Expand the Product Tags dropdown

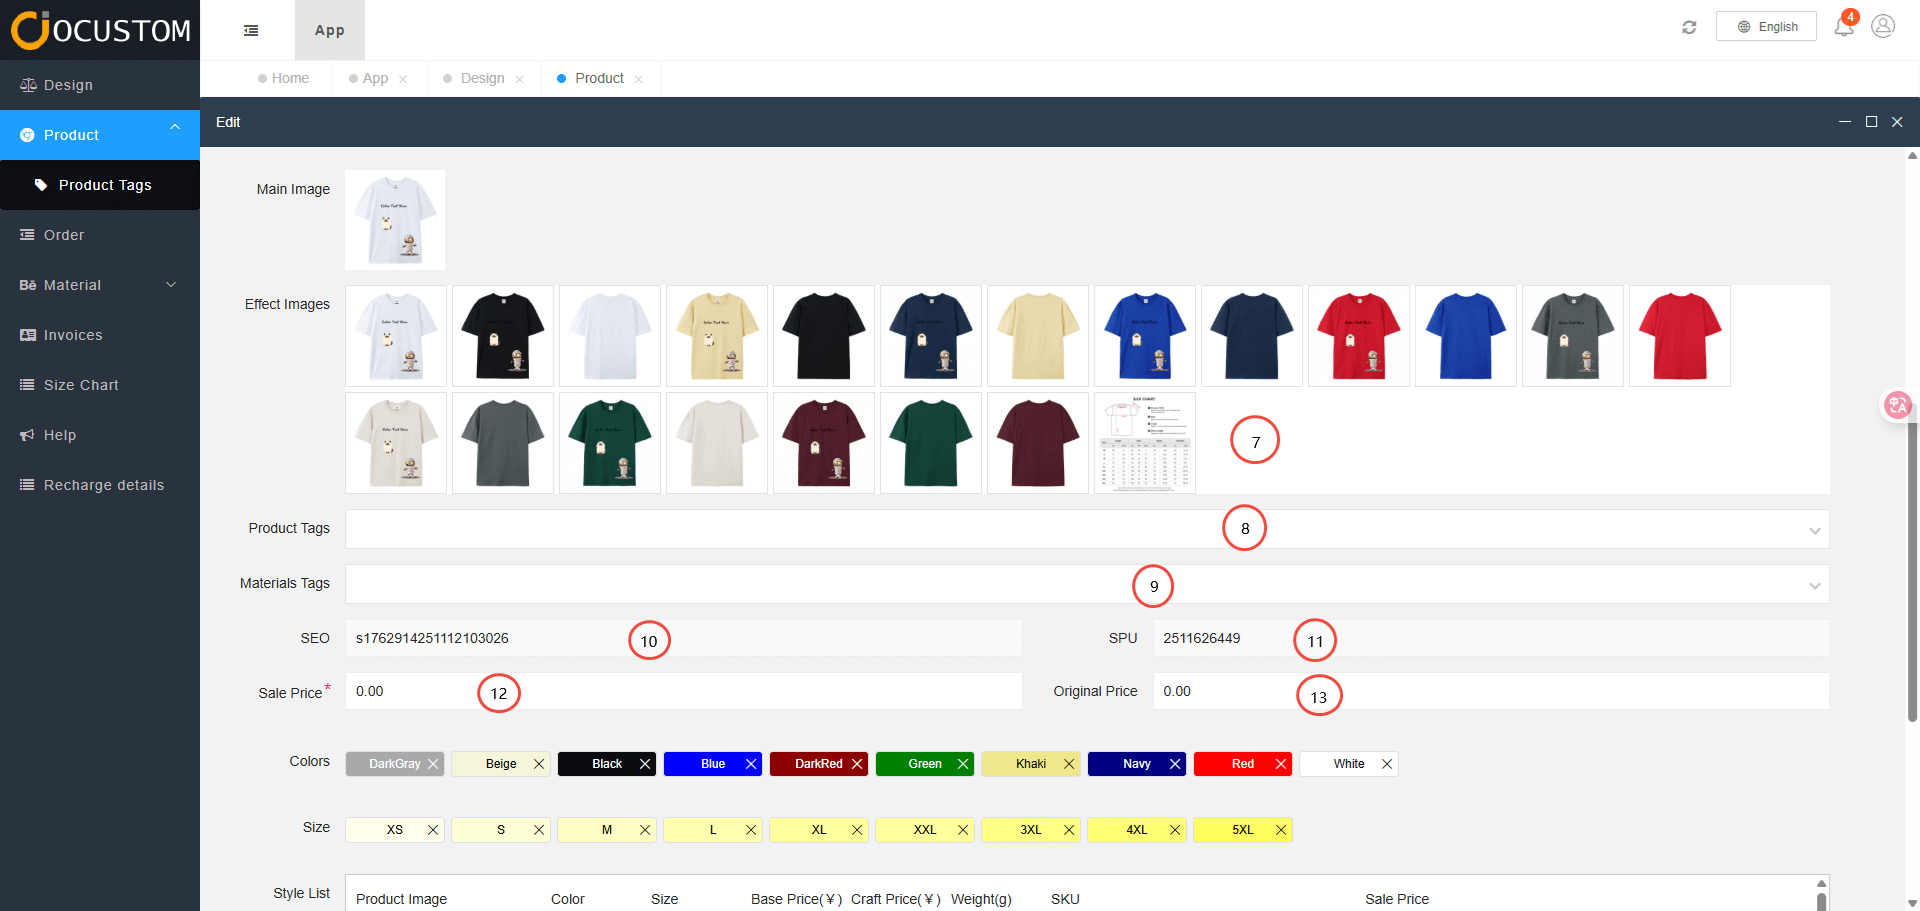pos(1814,530)
